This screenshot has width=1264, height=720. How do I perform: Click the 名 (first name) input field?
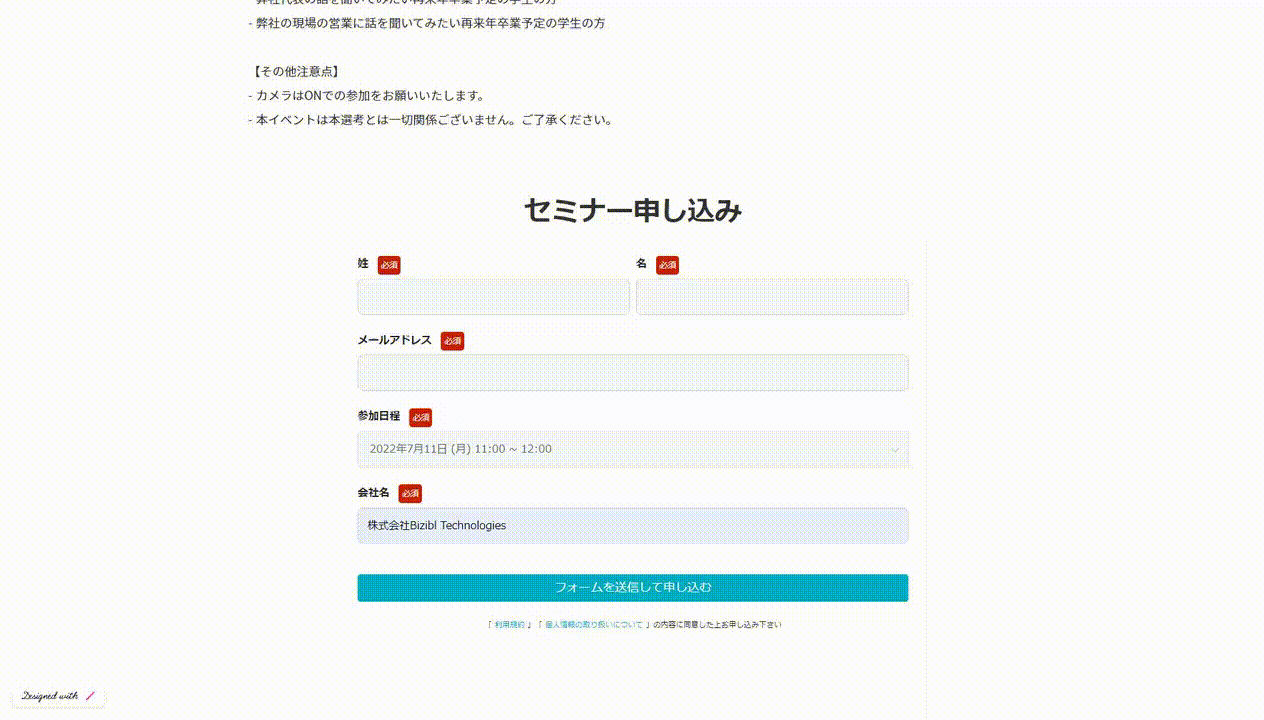coord(771,297)
